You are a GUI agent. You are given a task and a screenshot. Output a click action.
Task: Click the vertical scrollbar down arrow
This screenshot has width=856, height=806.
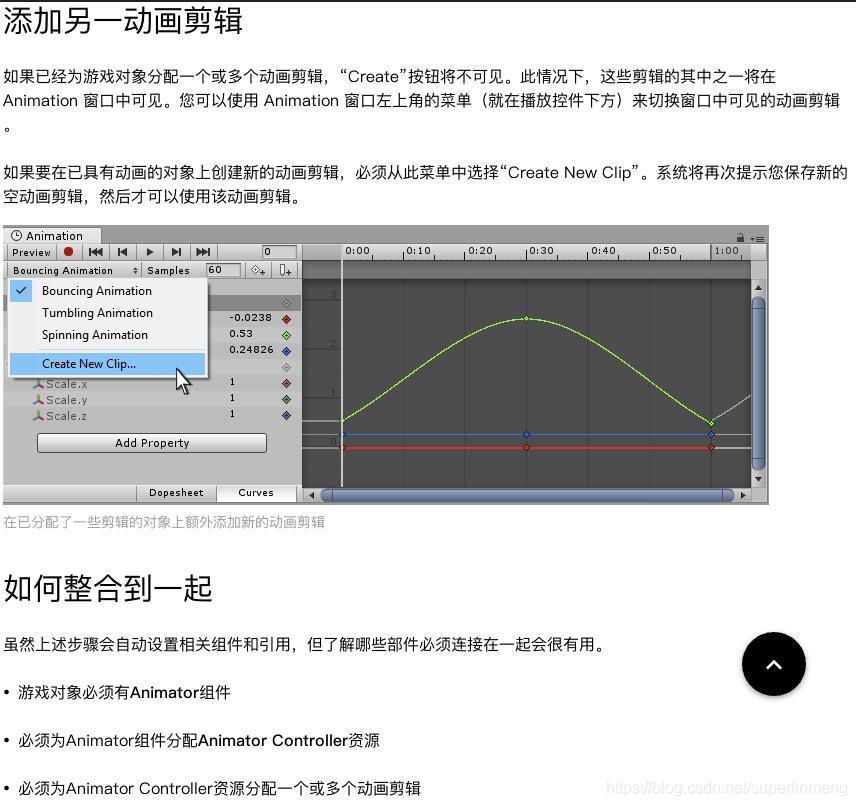758,479
